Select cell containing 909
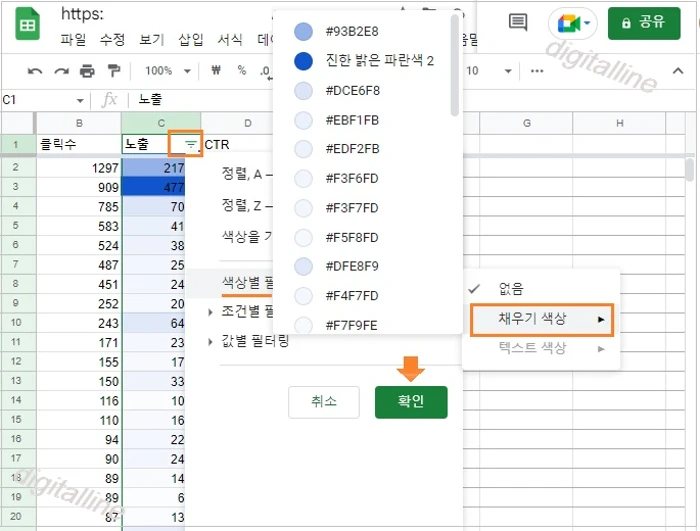Viewport: 700px width, 531px height. coord(79,187)
